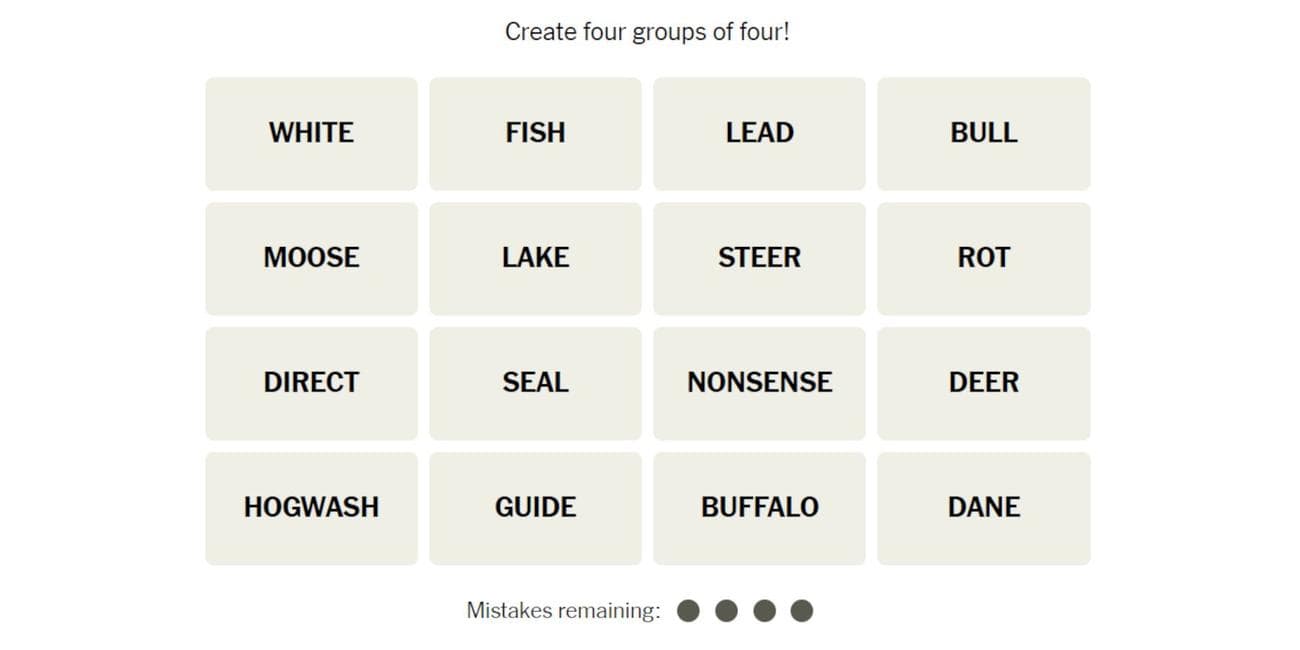Select the HOGWASH word tile
The height and width of the screenshot is (650, 1300).
[311, 508]
